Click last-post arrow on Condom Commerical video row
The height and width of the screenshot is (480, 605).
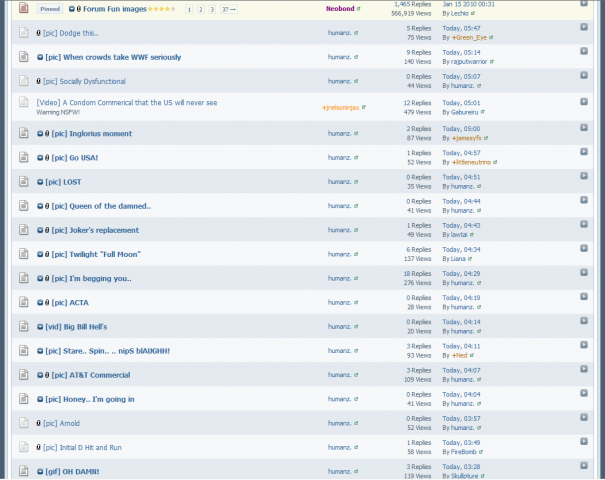pos(584,101)
